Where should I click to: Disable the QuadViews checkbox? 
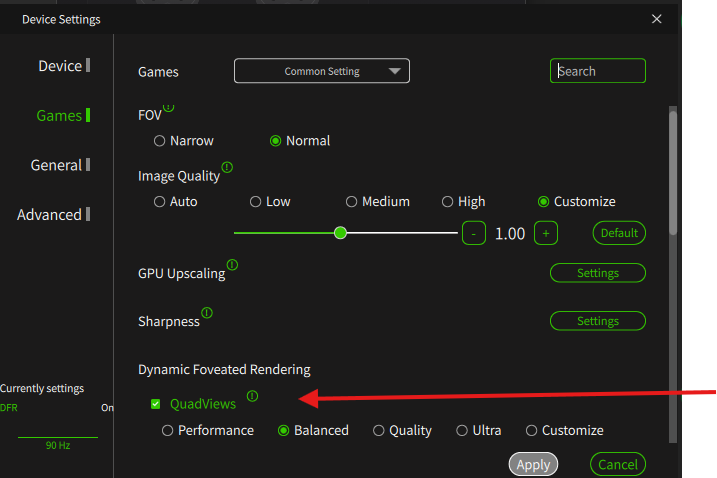click(155, 404)
